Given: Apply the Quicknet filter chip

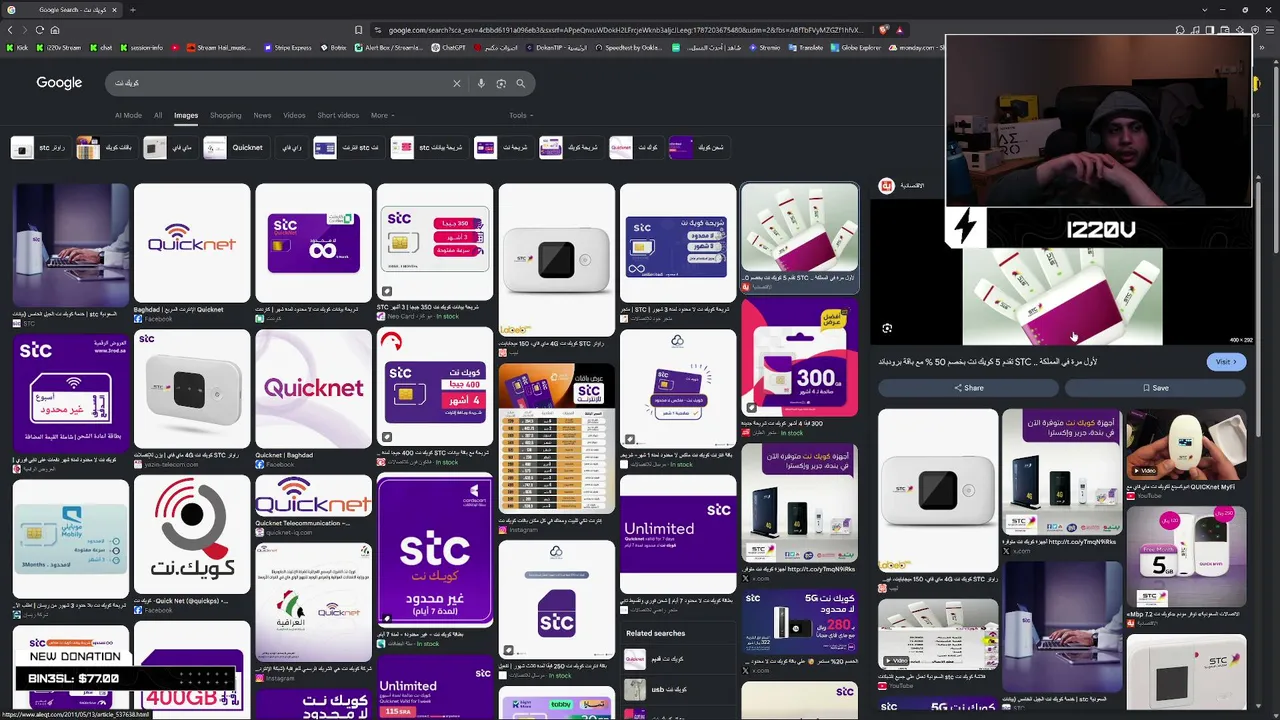Looking at the screenshot, I should 235,148.
